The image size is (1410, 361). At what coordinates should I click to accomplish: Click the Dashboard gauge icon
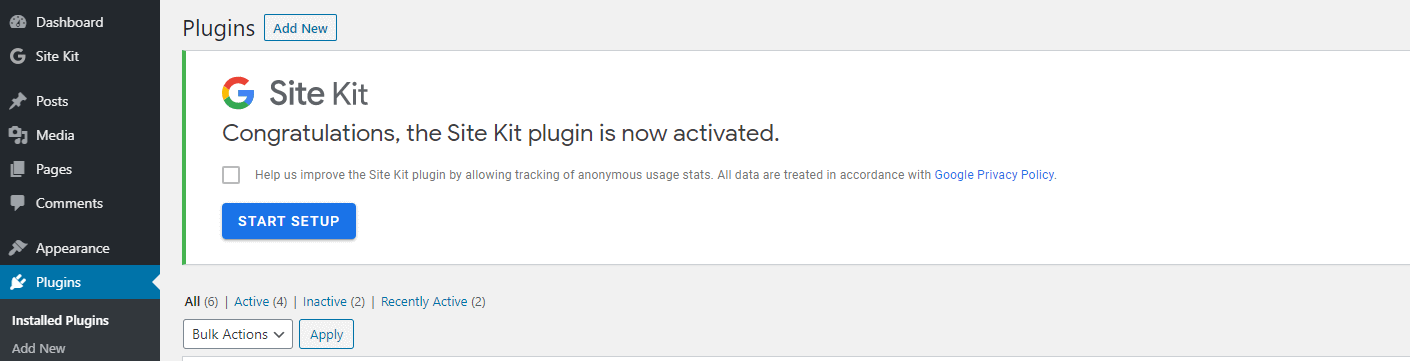[17, 22]
